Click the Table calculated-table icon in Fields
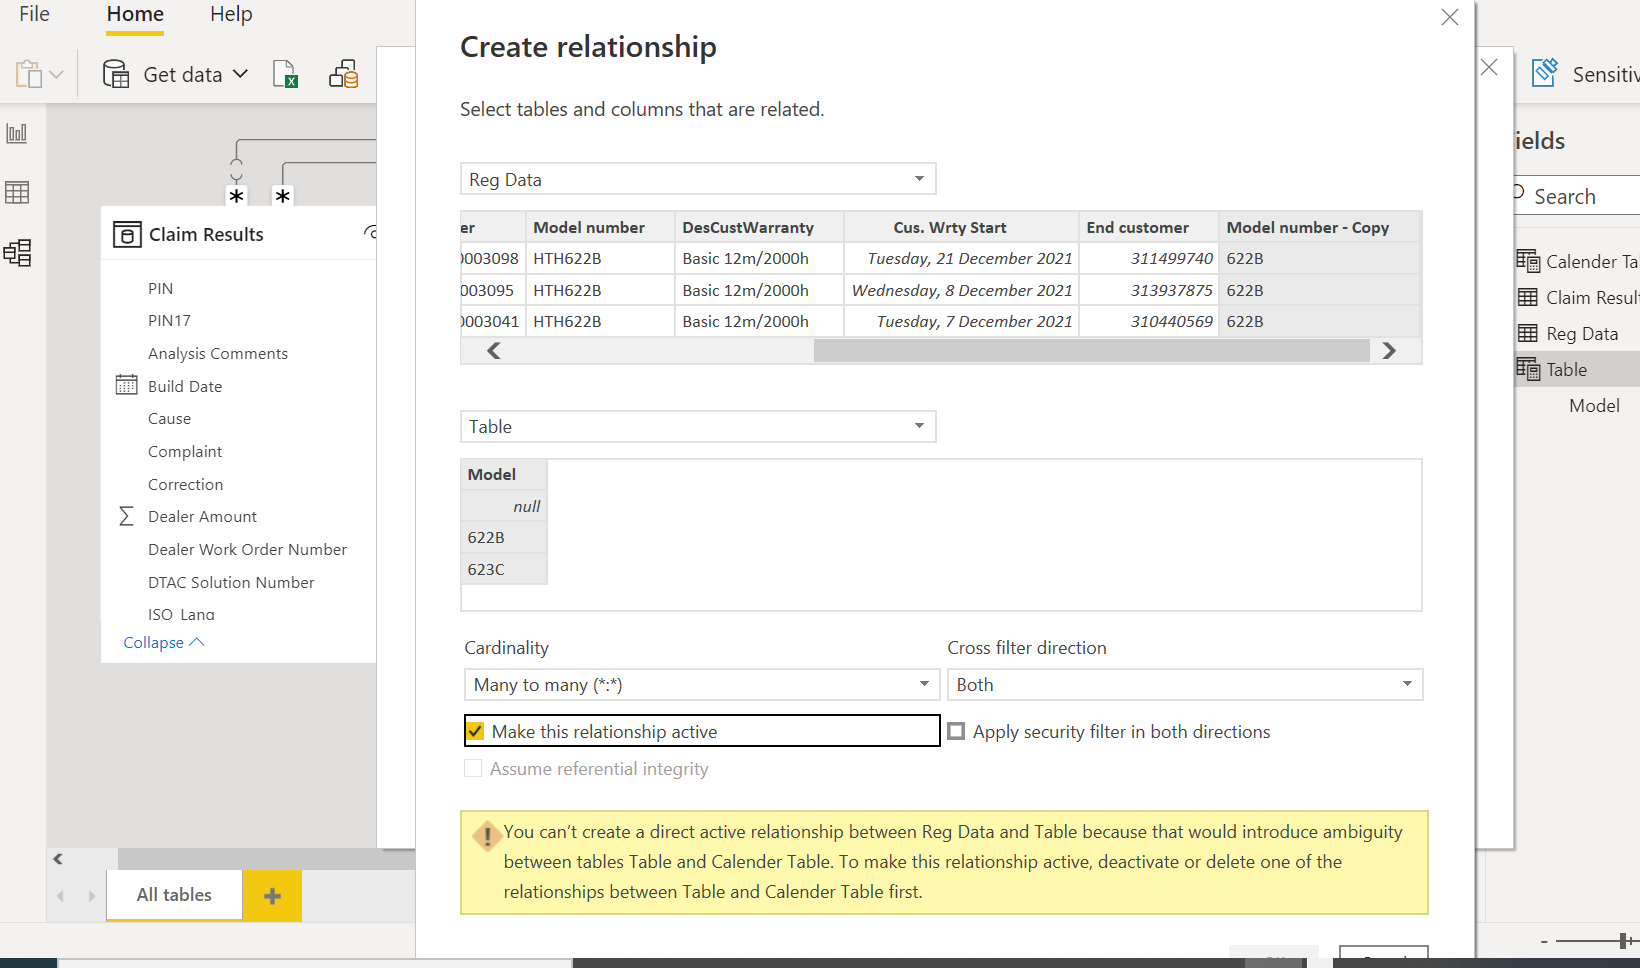 [1527, 369]
